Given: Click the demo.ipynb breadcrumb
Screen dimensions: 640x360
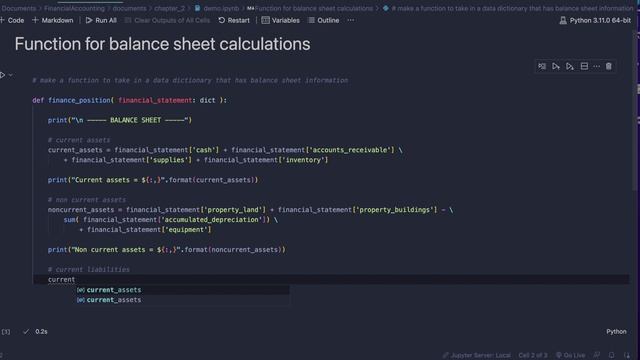Looking at the screenshot, I should [217, 8].
